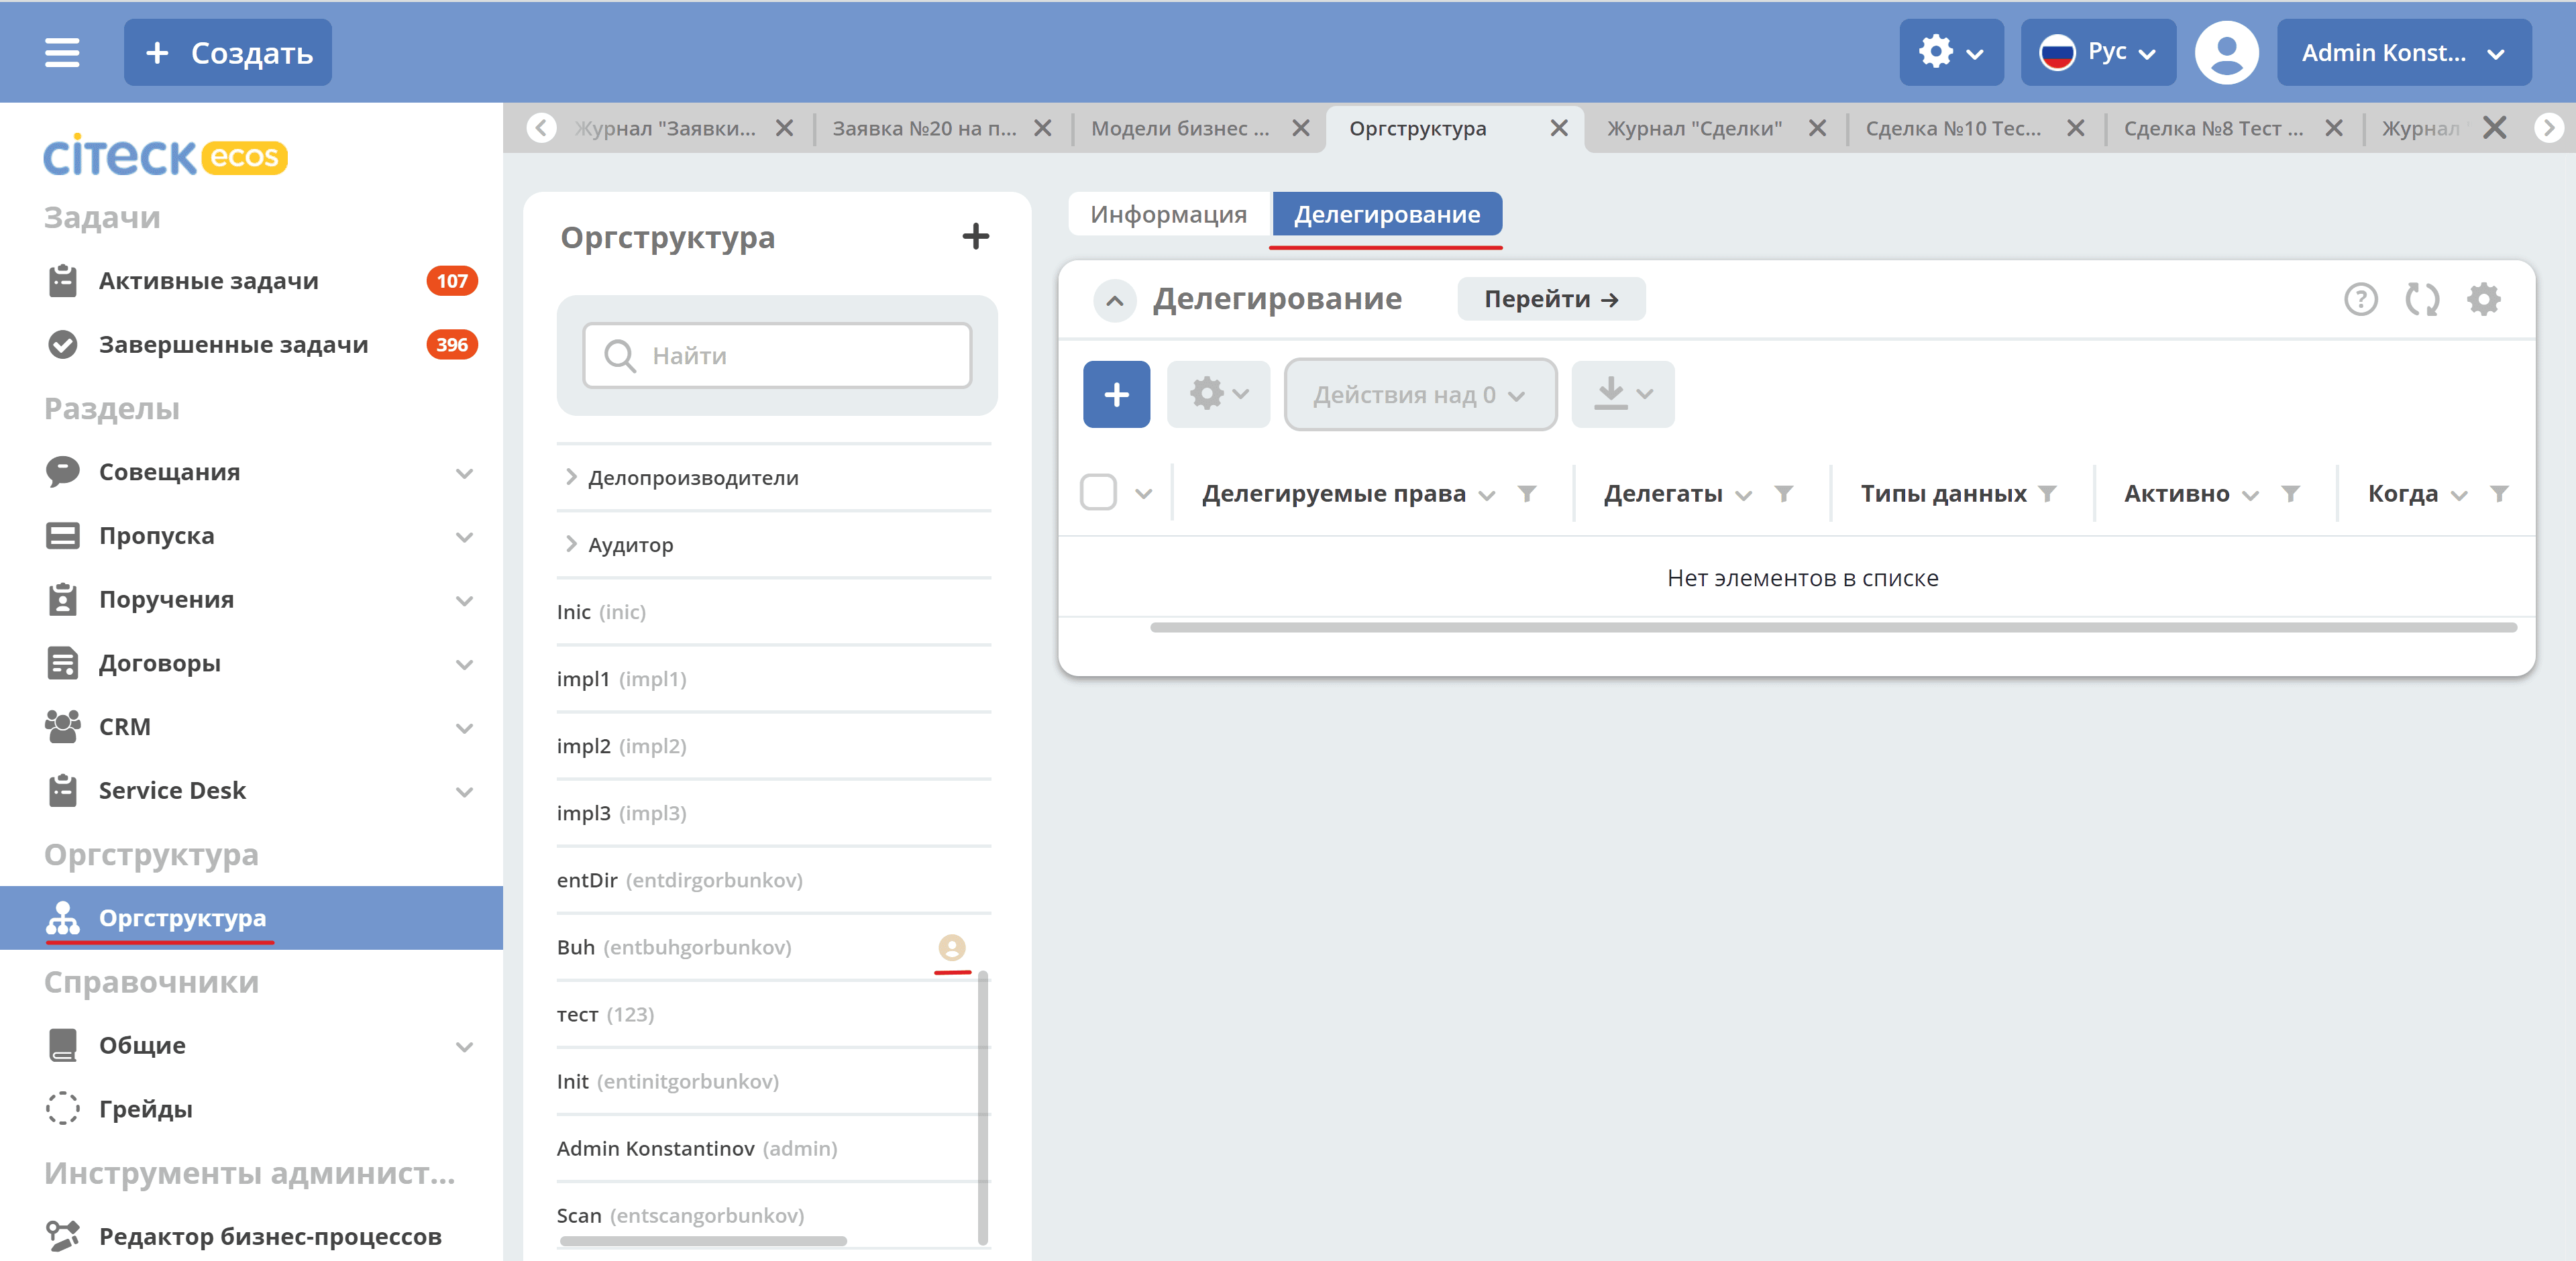This screenshot has height=1261, width=2576.
Task: Open the Делегирование widget settings gear
Action: click(x=2483, y=299)
